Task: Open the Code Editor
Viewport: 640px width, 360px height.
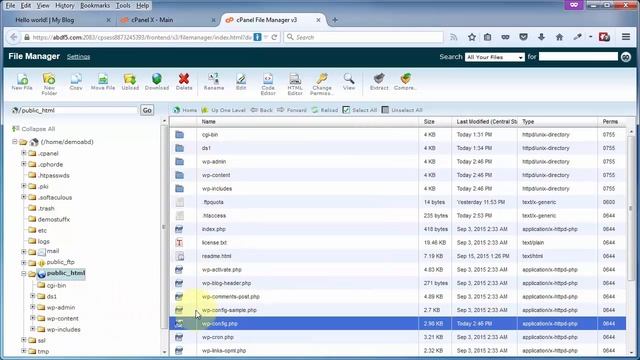Action: (268, 84)
